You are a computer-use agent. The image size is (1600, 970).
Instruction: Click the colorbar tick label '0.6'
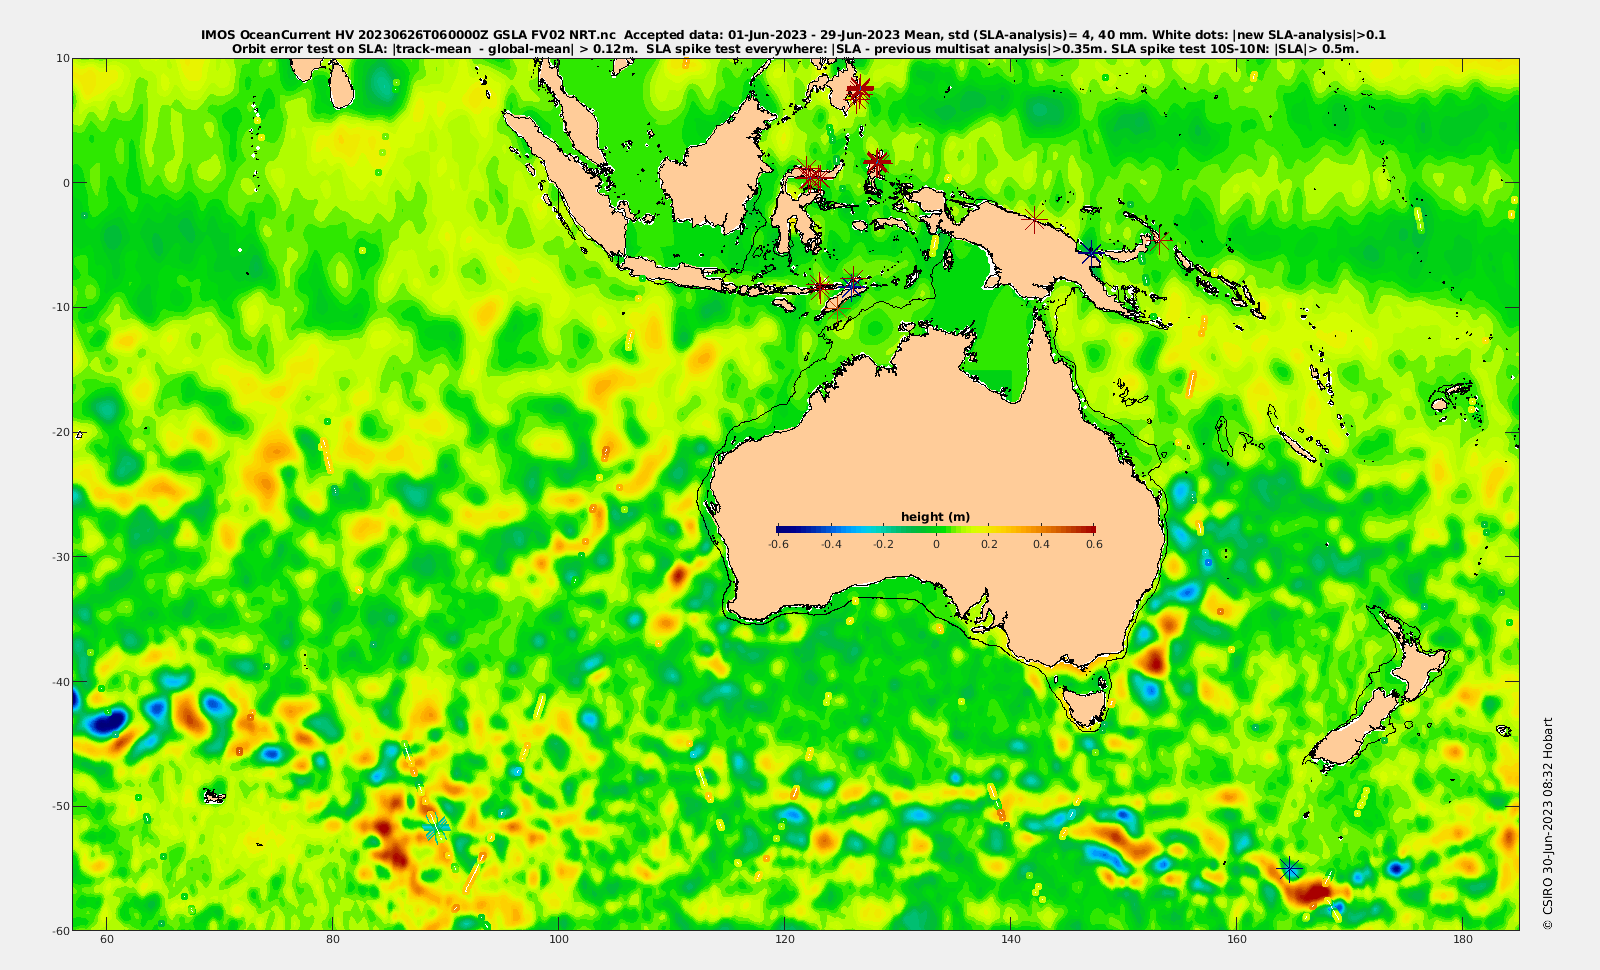point(1095,544)
